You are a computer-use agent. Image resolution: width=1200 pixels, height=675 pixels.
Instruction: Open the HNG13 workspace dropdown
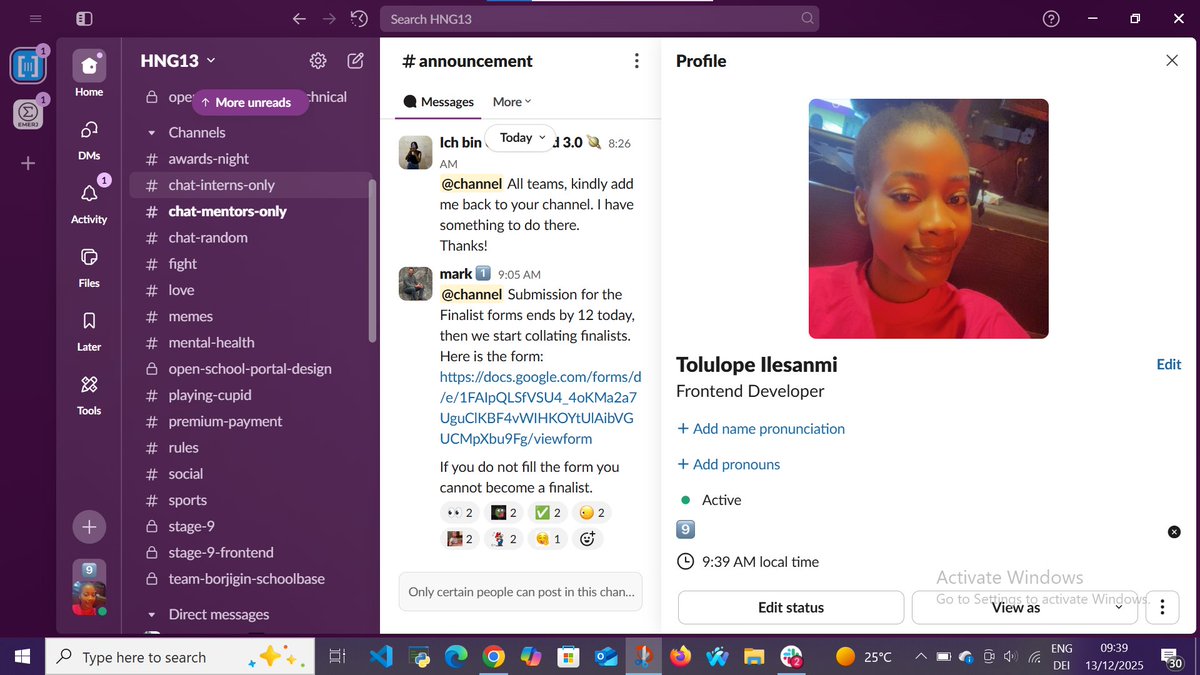click(x=177, y=60)
